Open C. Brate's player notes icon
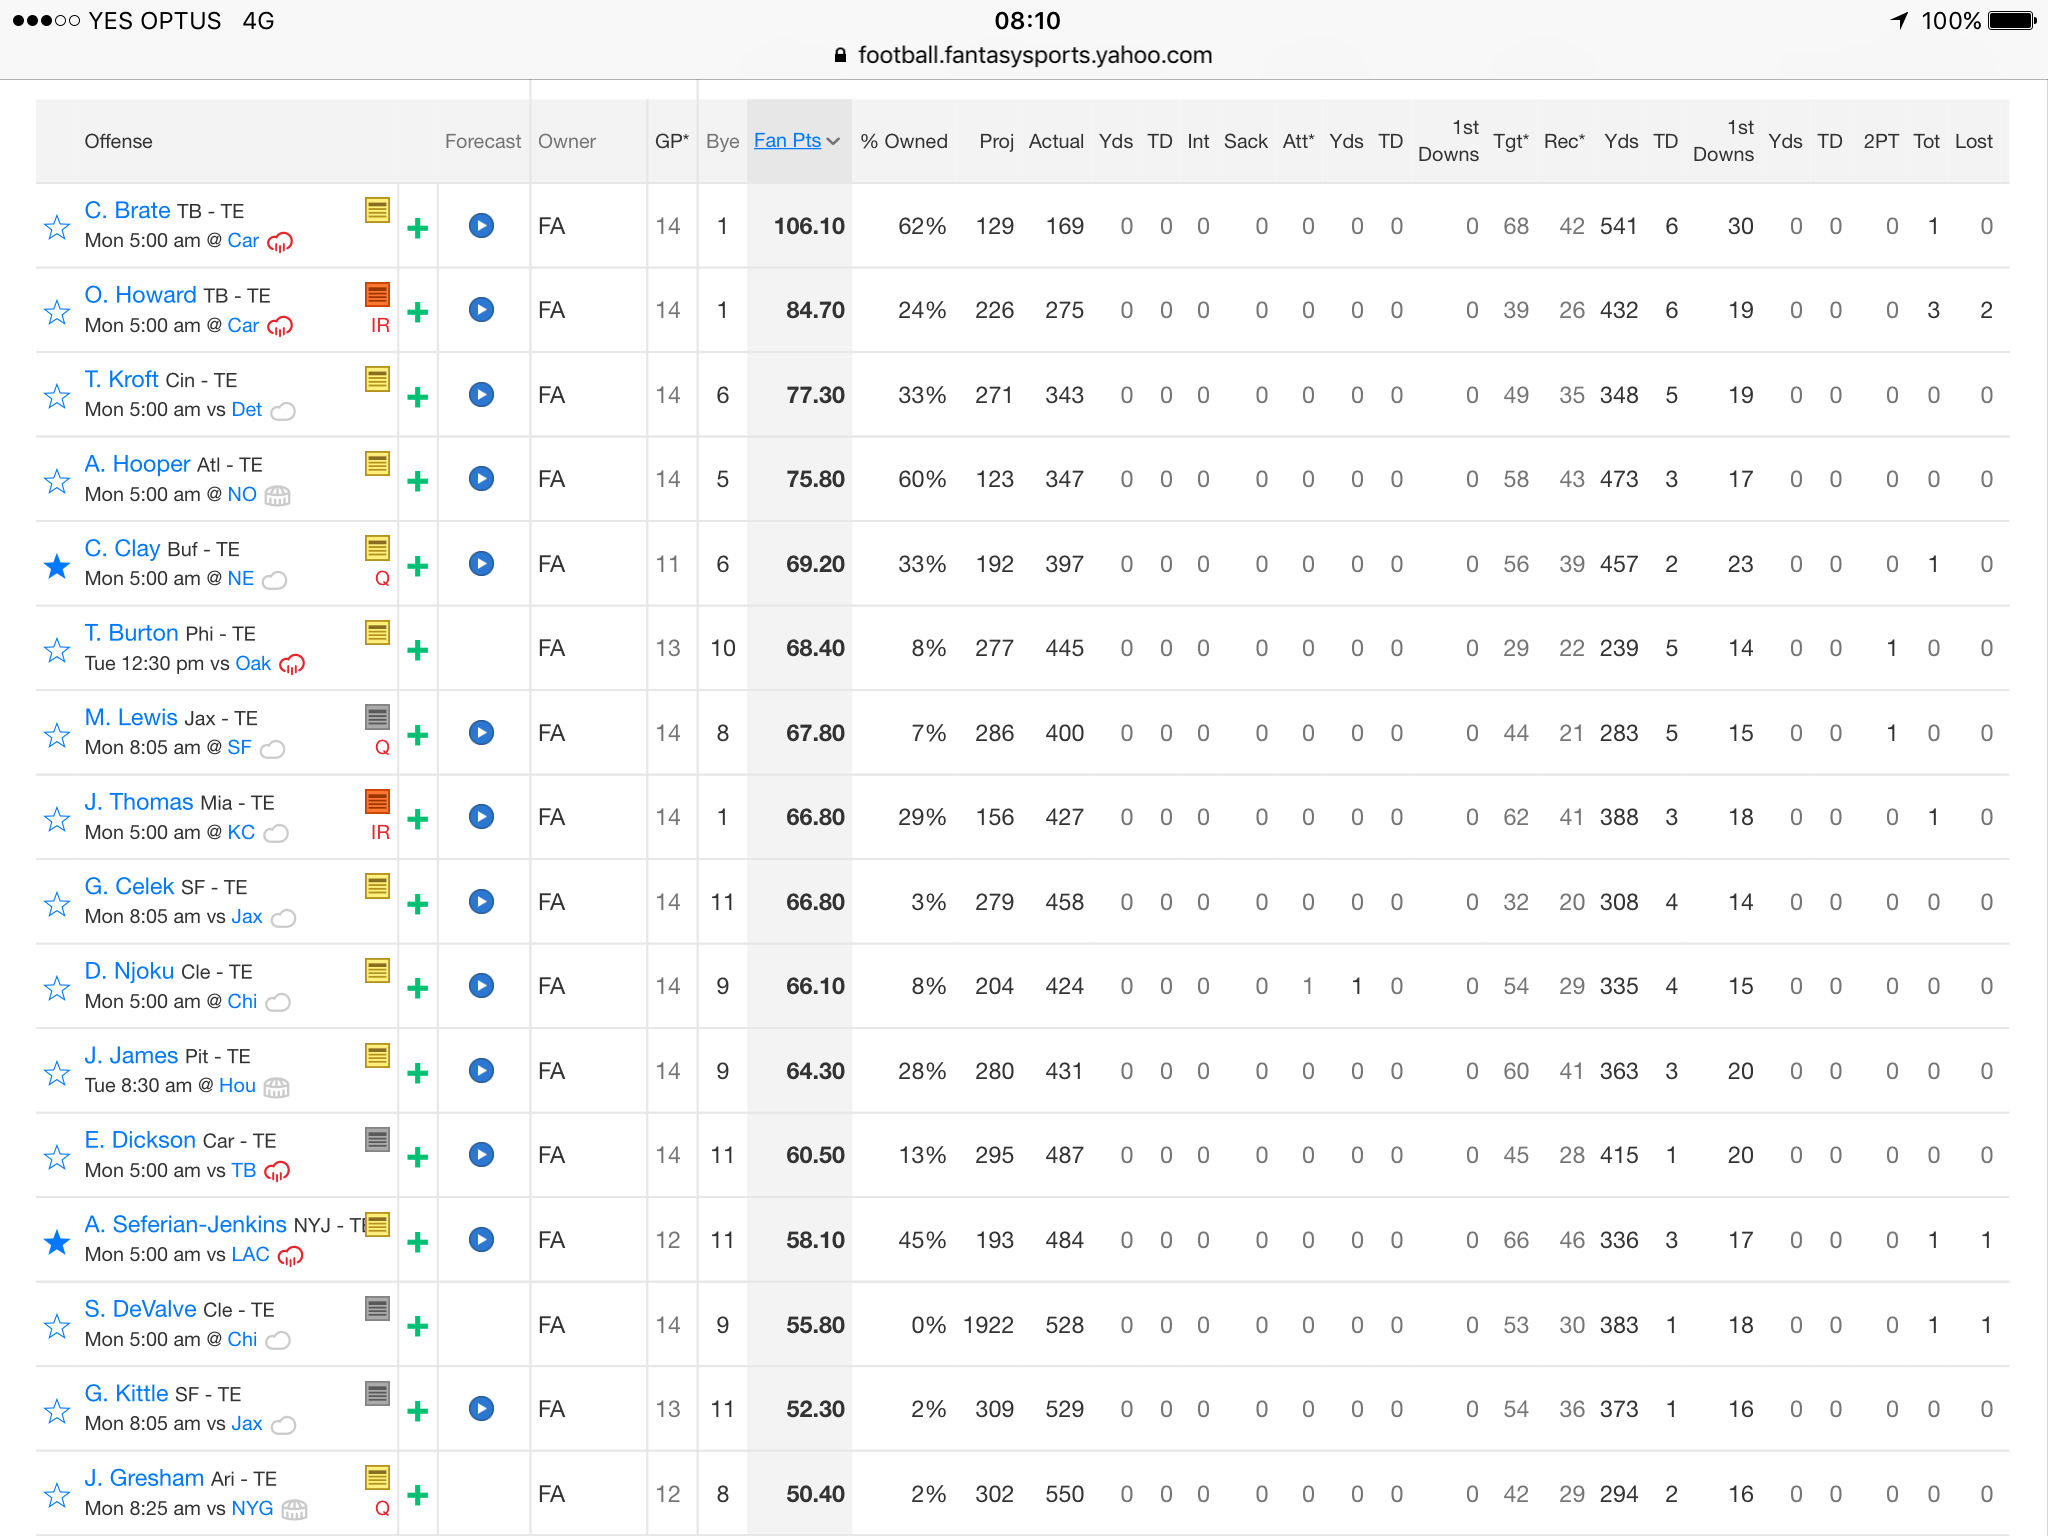The height and width of the screenshot is (1536, 2048). pyautogui.click(x=377, y=210)
